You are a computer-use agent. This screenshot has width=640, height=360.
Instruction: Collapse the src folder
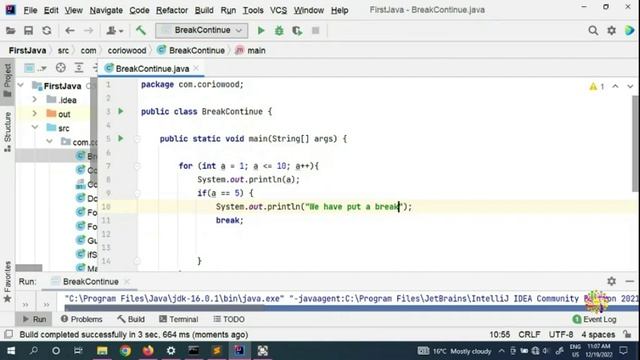tap(35, 128)
